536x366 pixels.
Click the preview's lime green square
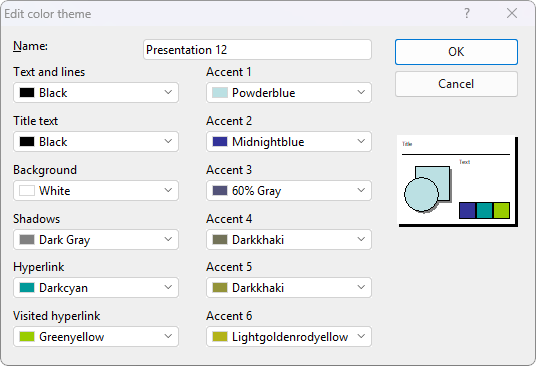coord(501,210)
